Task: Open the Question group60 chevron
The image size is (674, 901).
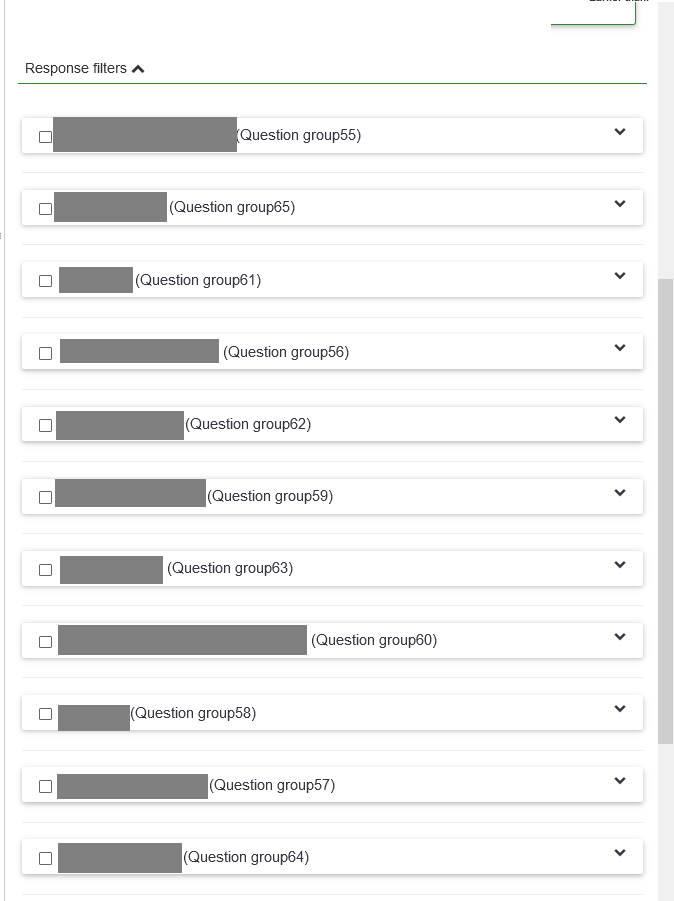Action: 620,637
